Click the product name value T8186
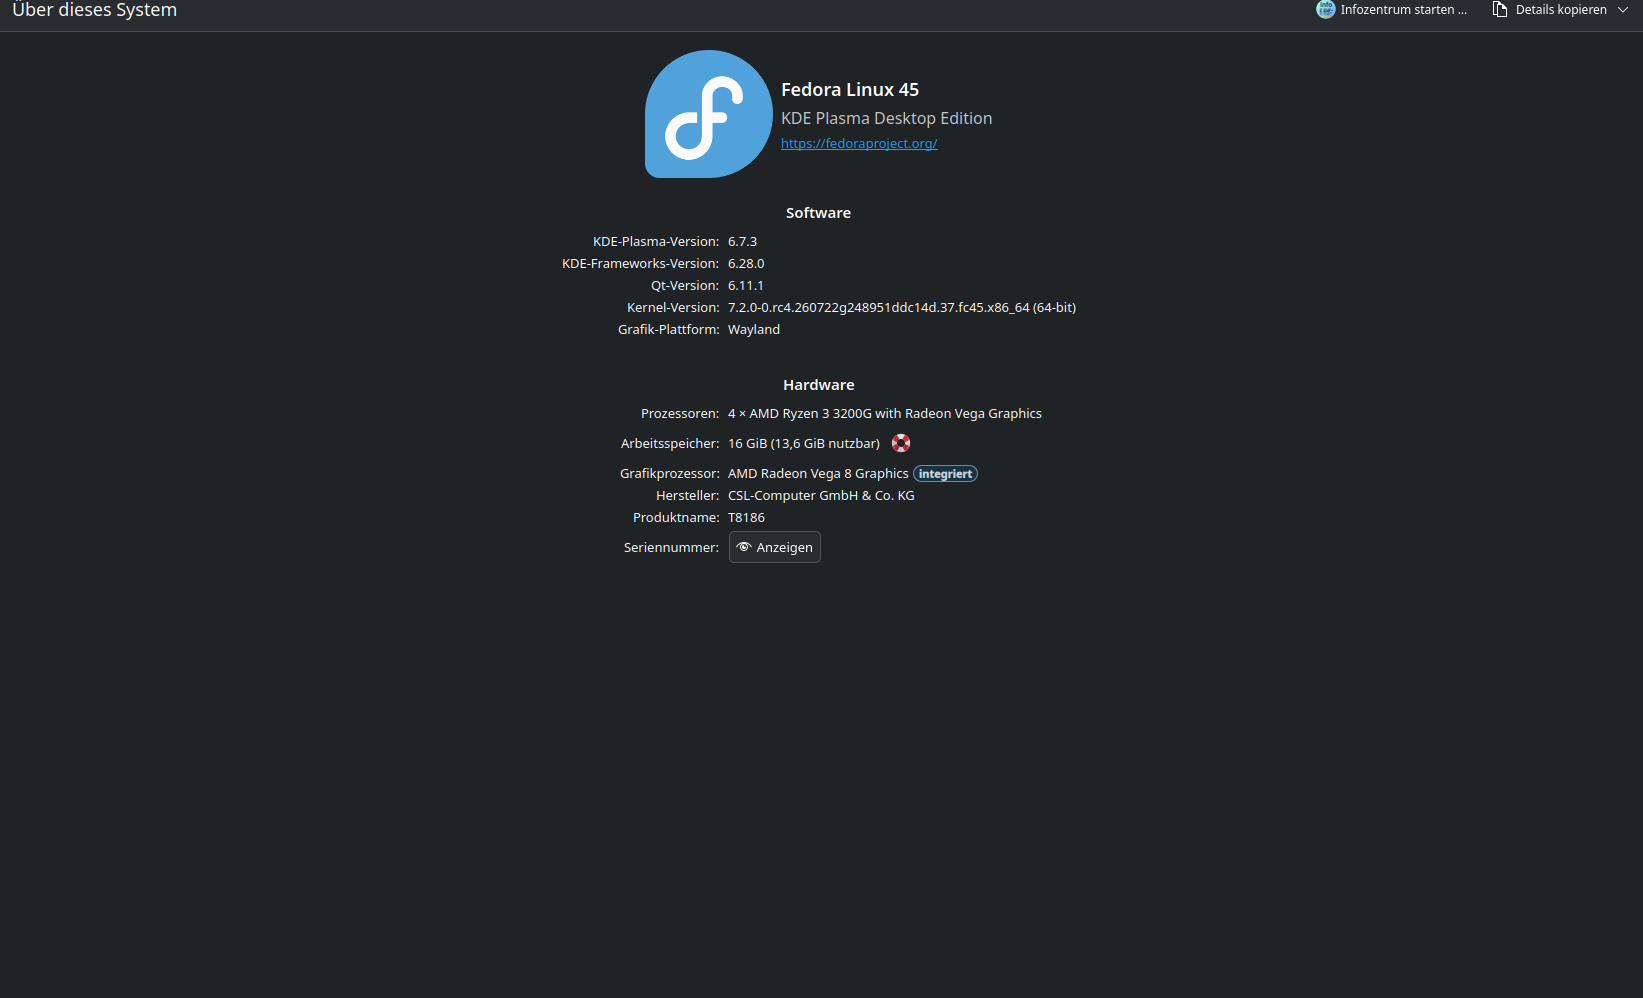Screen dimensions: 1643x998 (x=746, y=518)
